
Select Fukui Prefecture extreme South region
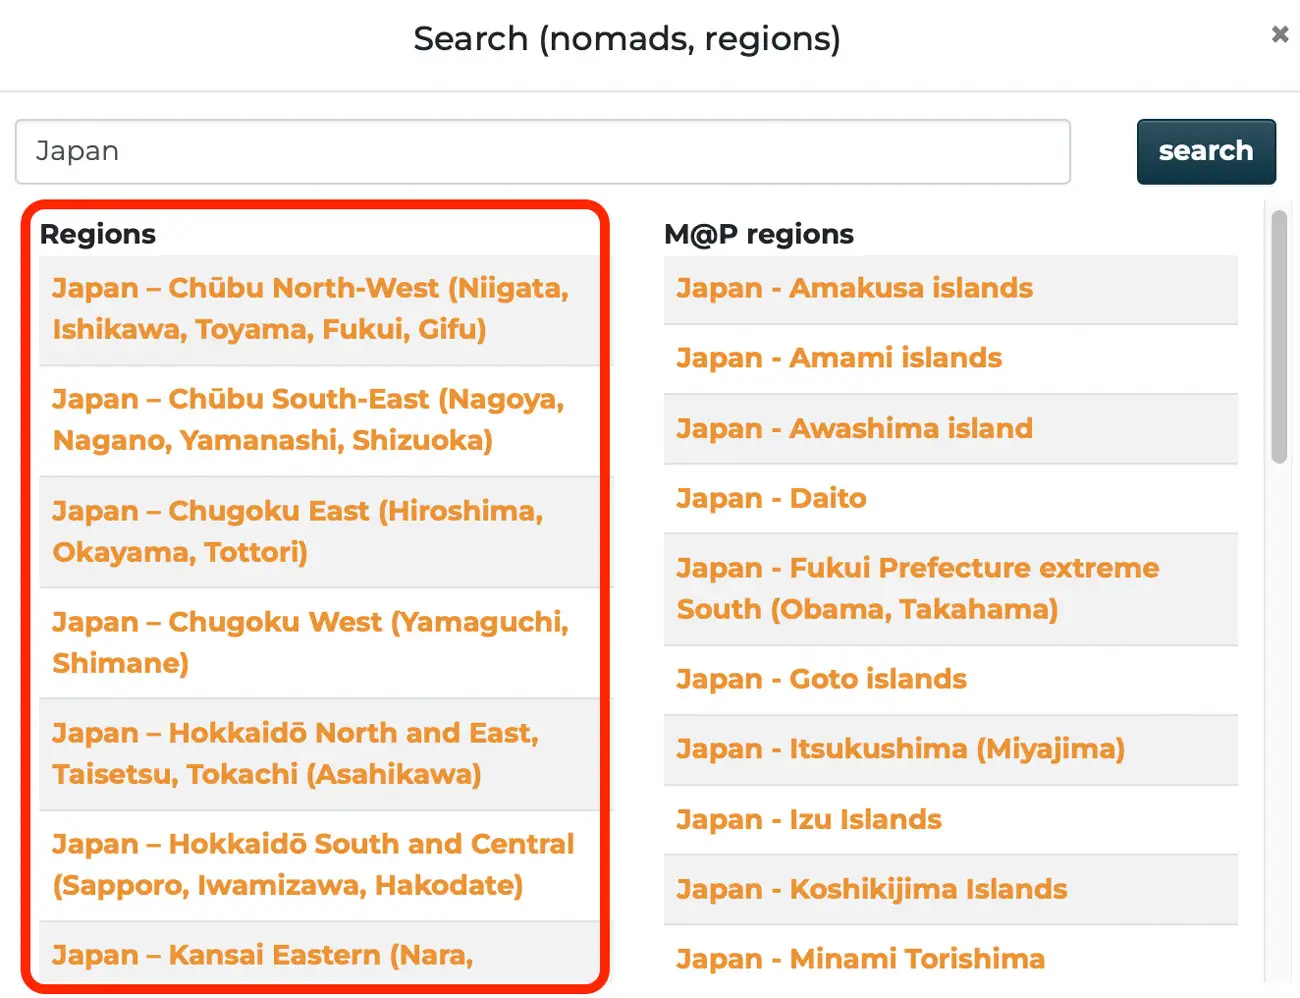click(917, 588)
